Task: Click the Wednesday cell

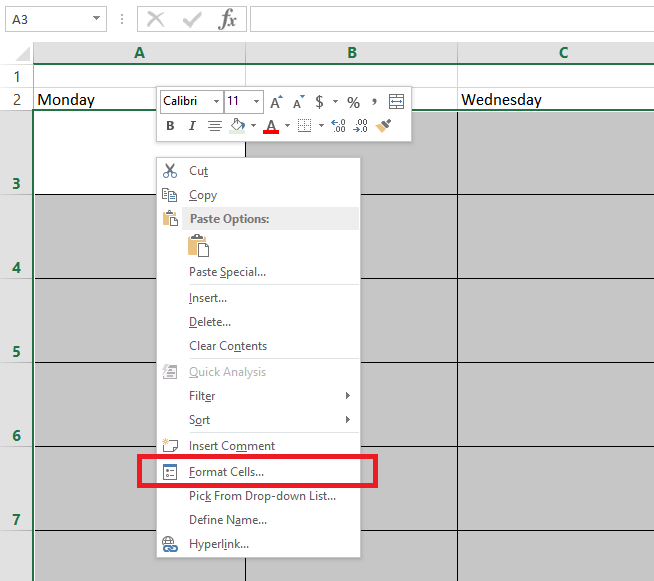Action: [556, 99]
